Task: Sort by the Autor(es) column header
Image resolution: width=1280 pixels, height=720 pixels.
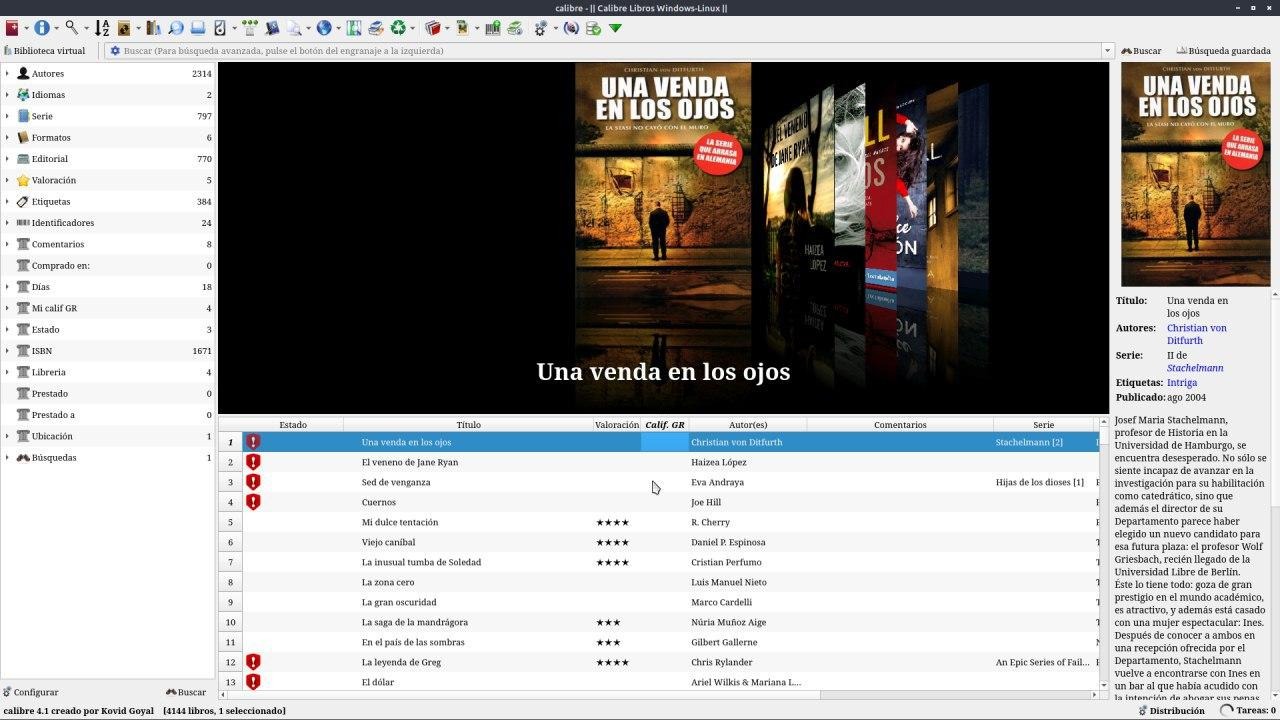Action: [748, 425]
